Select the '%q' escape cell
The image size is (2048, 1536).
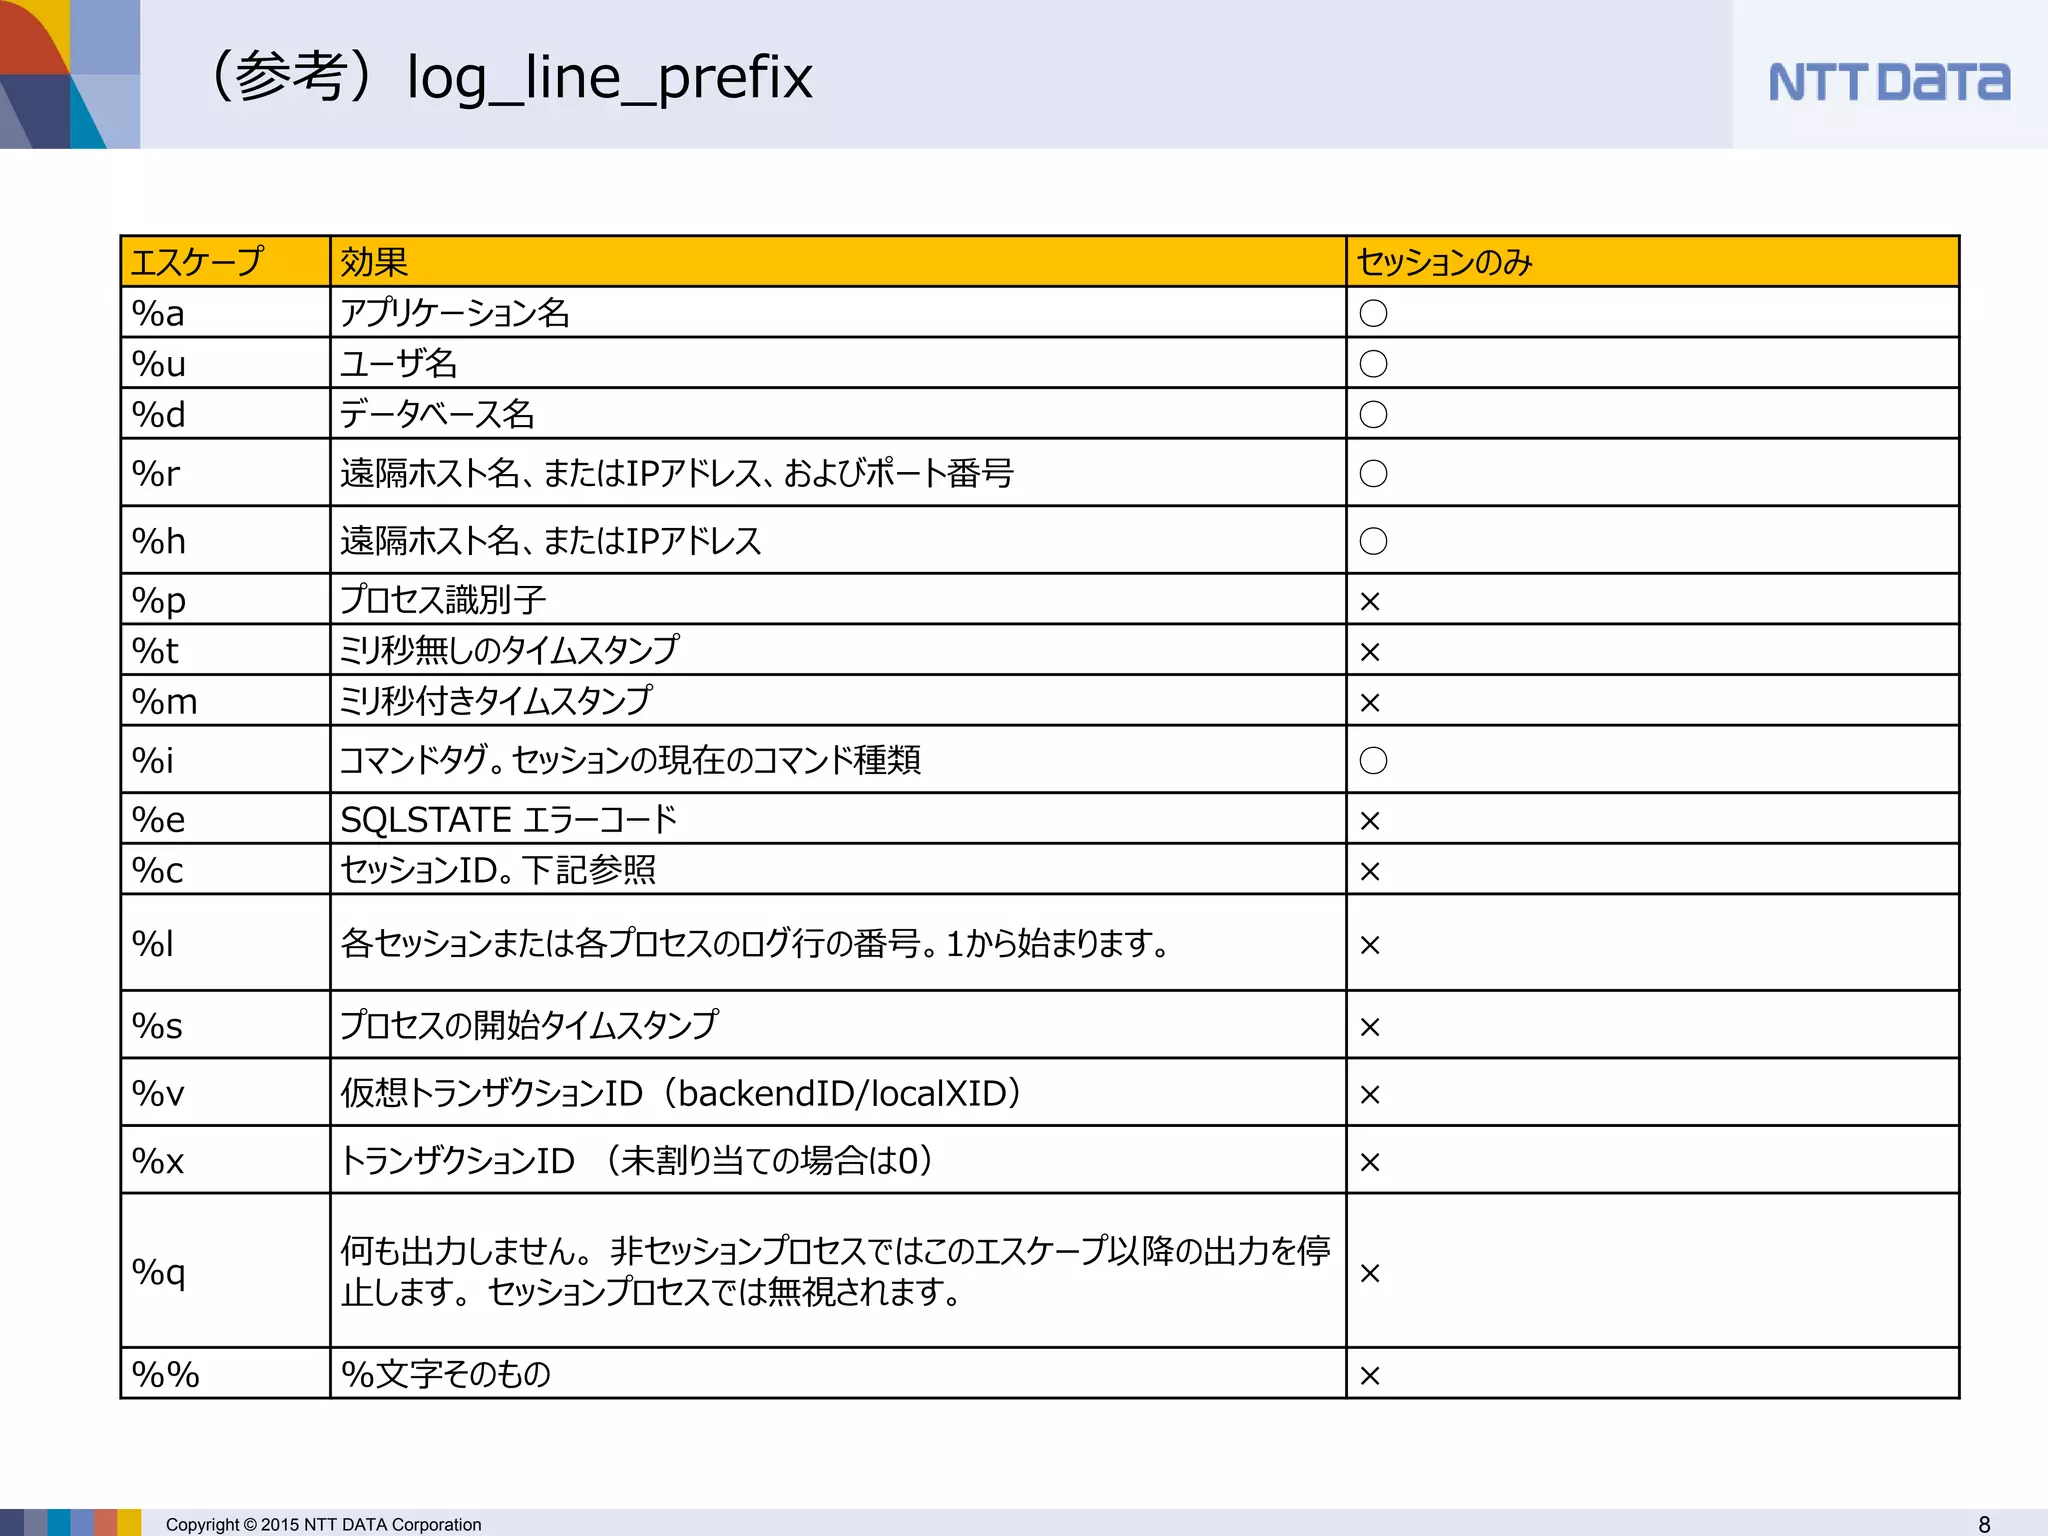click(x=225, y=1271)
